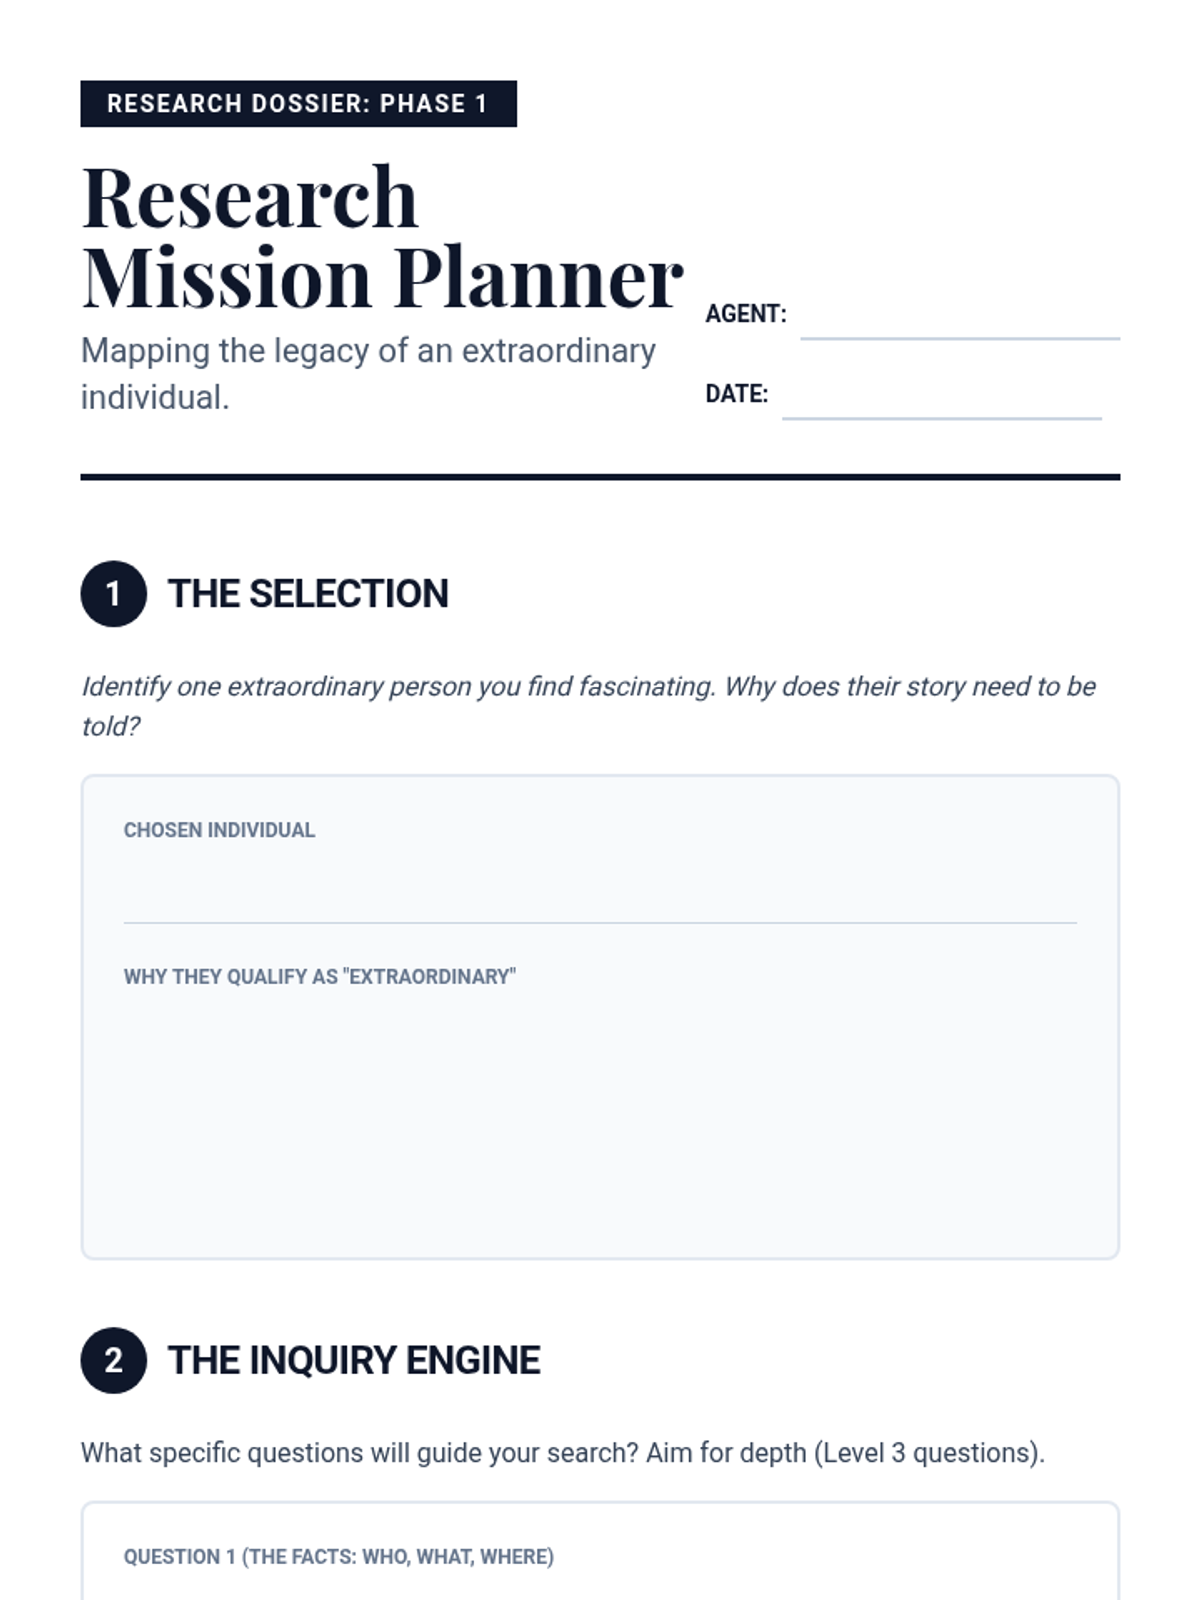Click the italic "Identify one extraordinary person" prompt

[588, 706]
